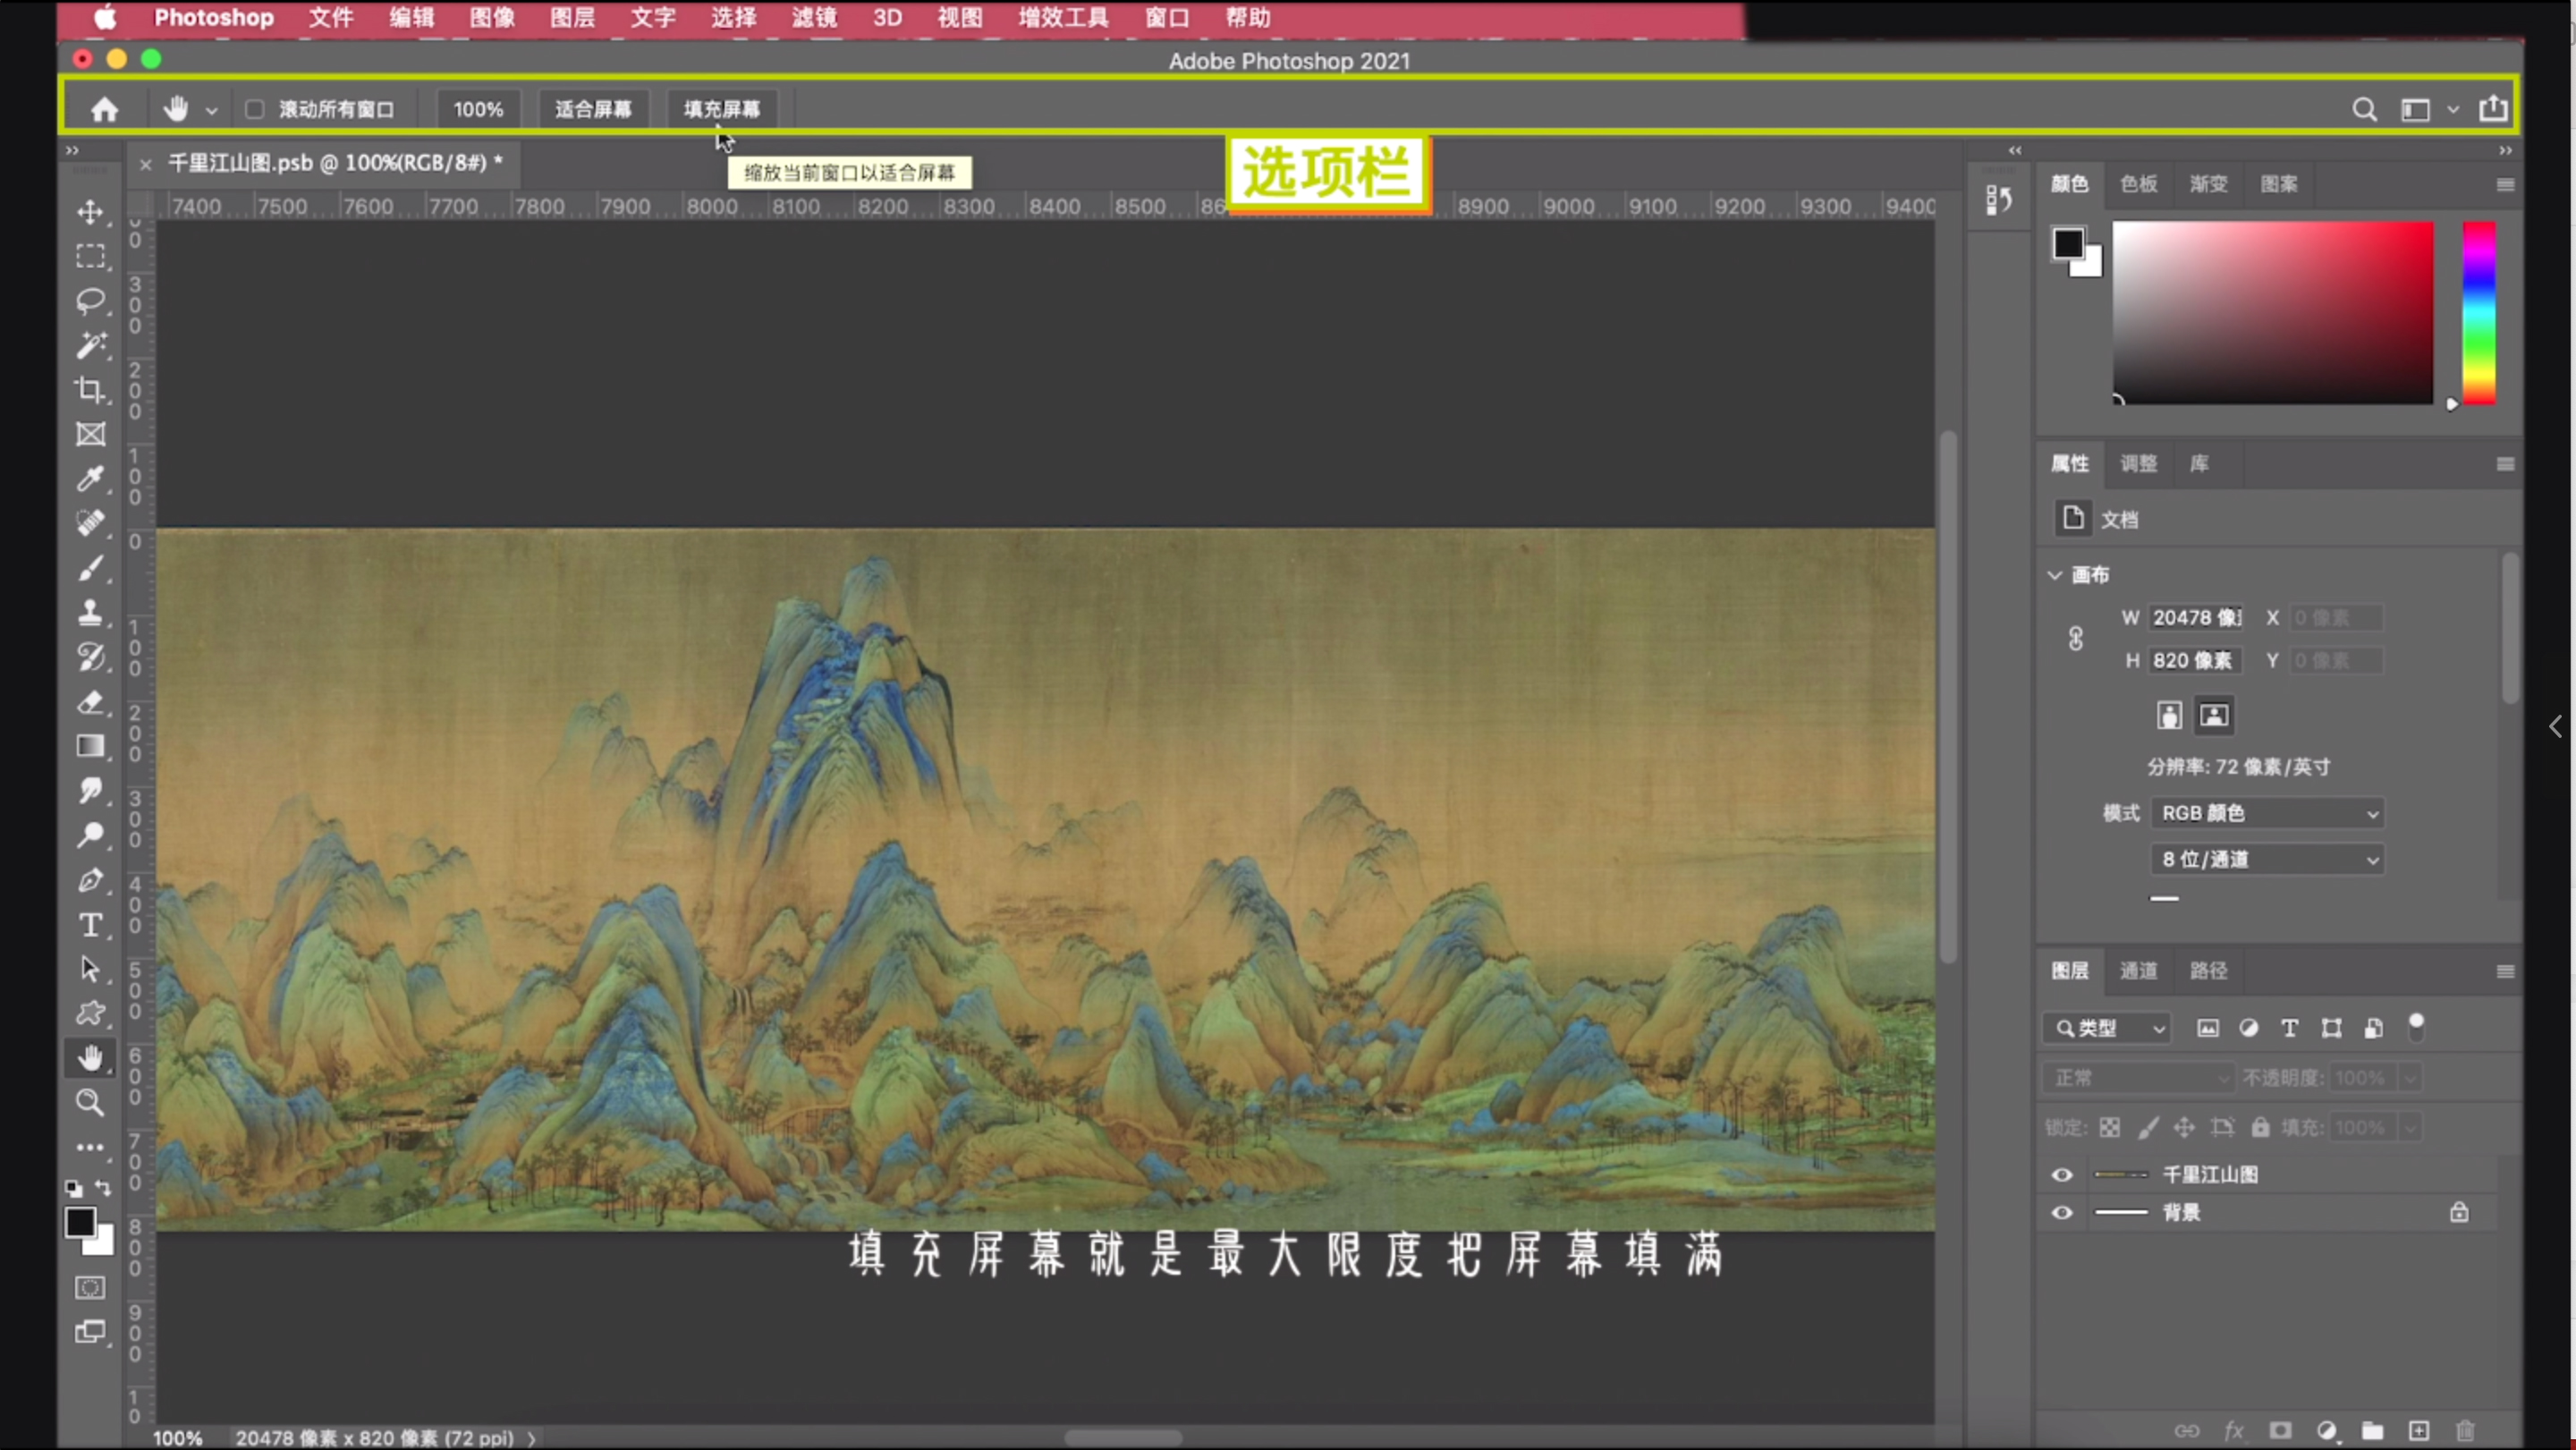
Task: Select the Path Selection tool
Action: pyautogui.click(x=91, y=969)
